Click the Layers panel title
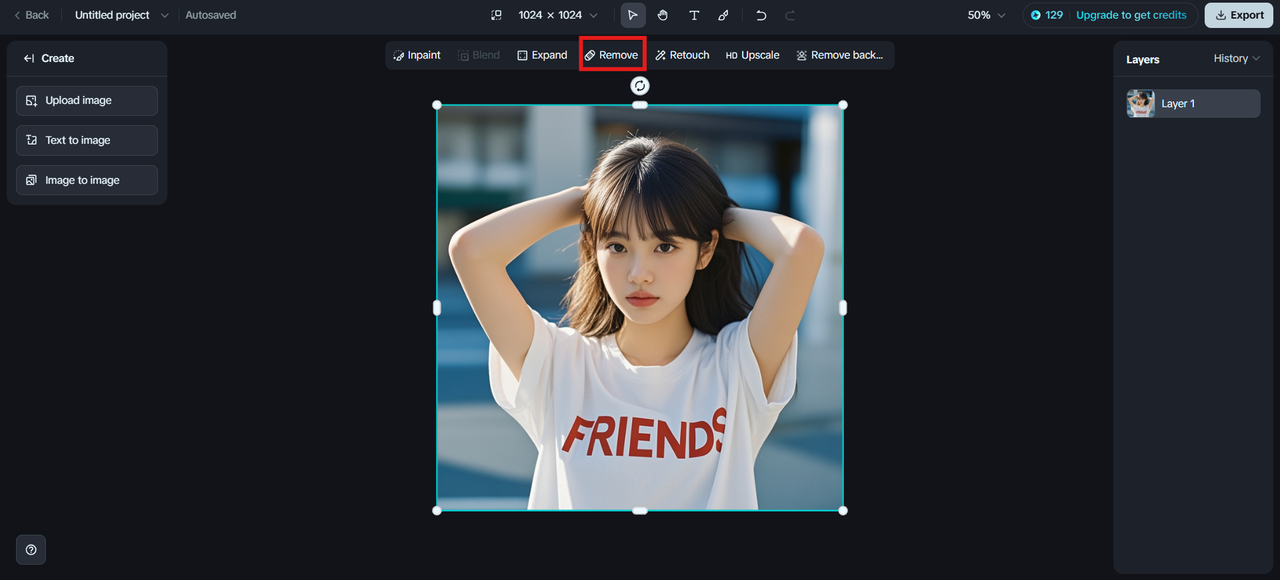 coord(1143,59)
